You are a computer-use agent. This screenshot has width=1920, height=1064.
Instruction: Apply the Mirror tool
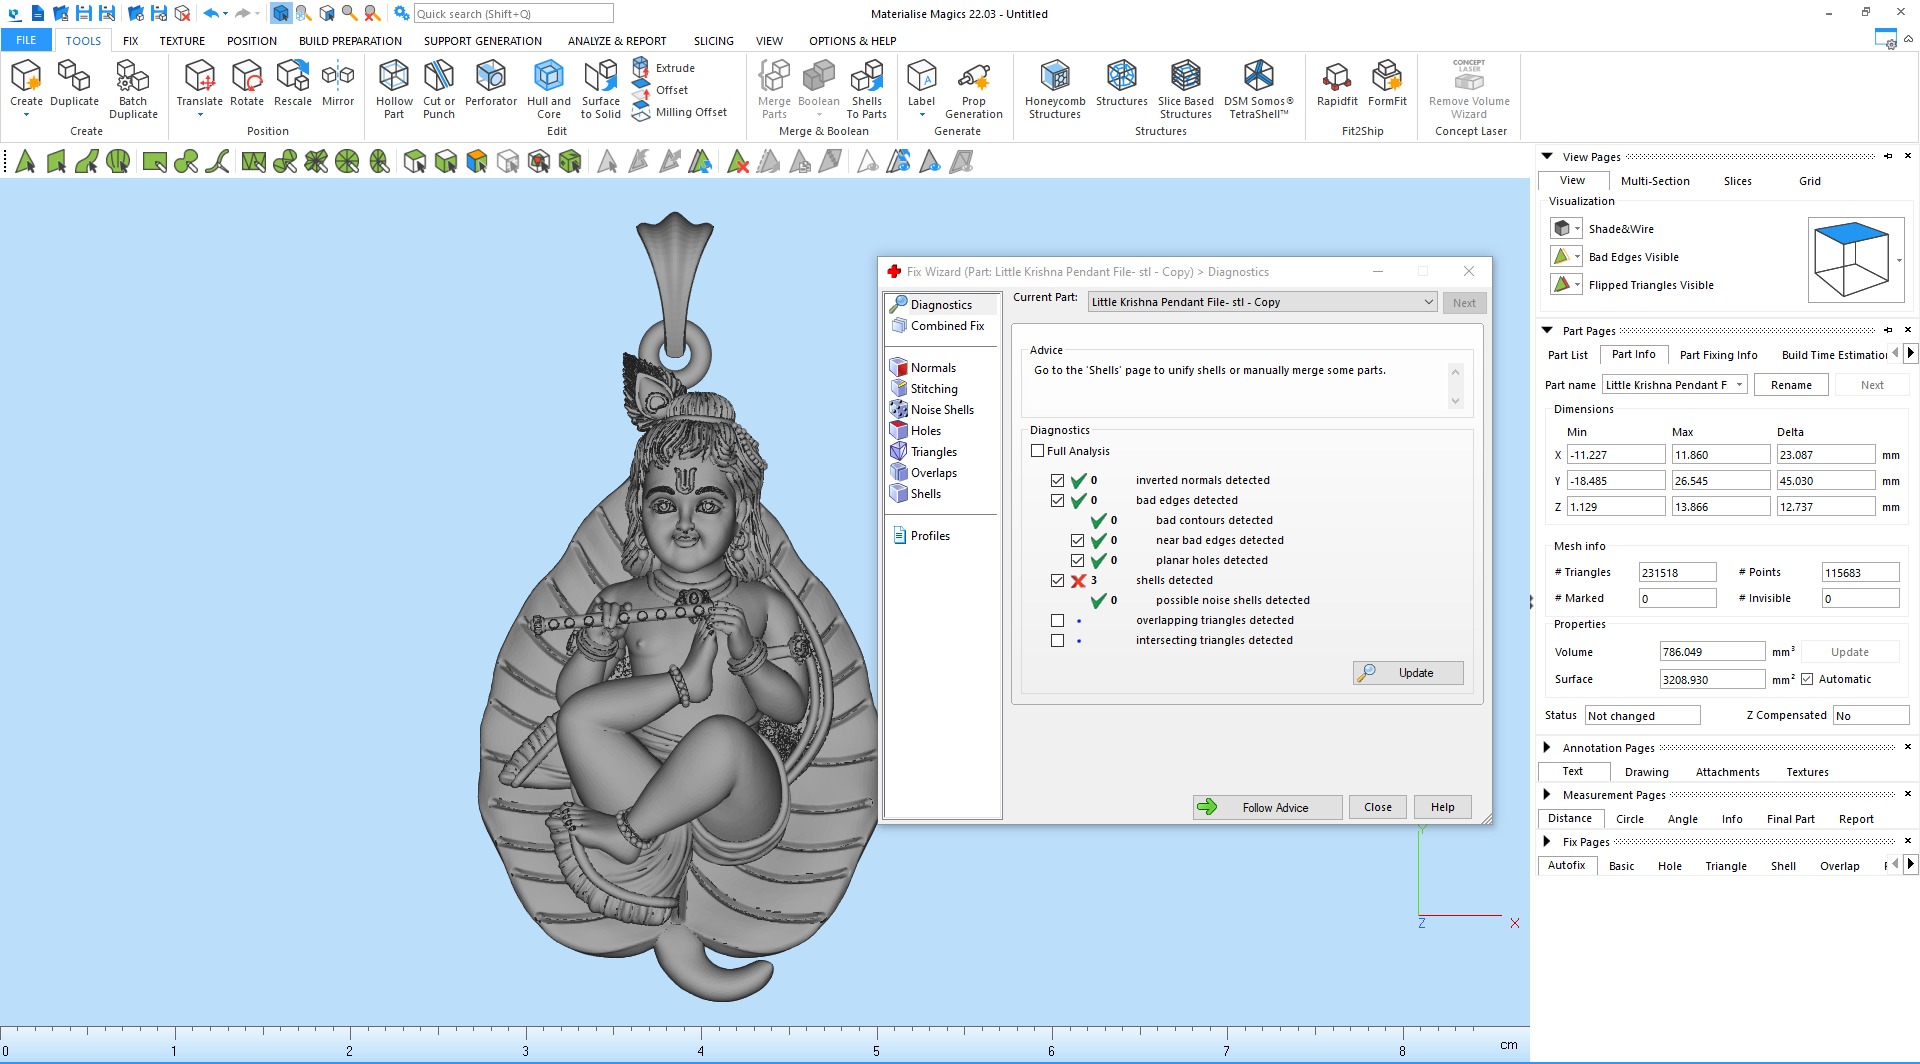[x=338, y=83]
